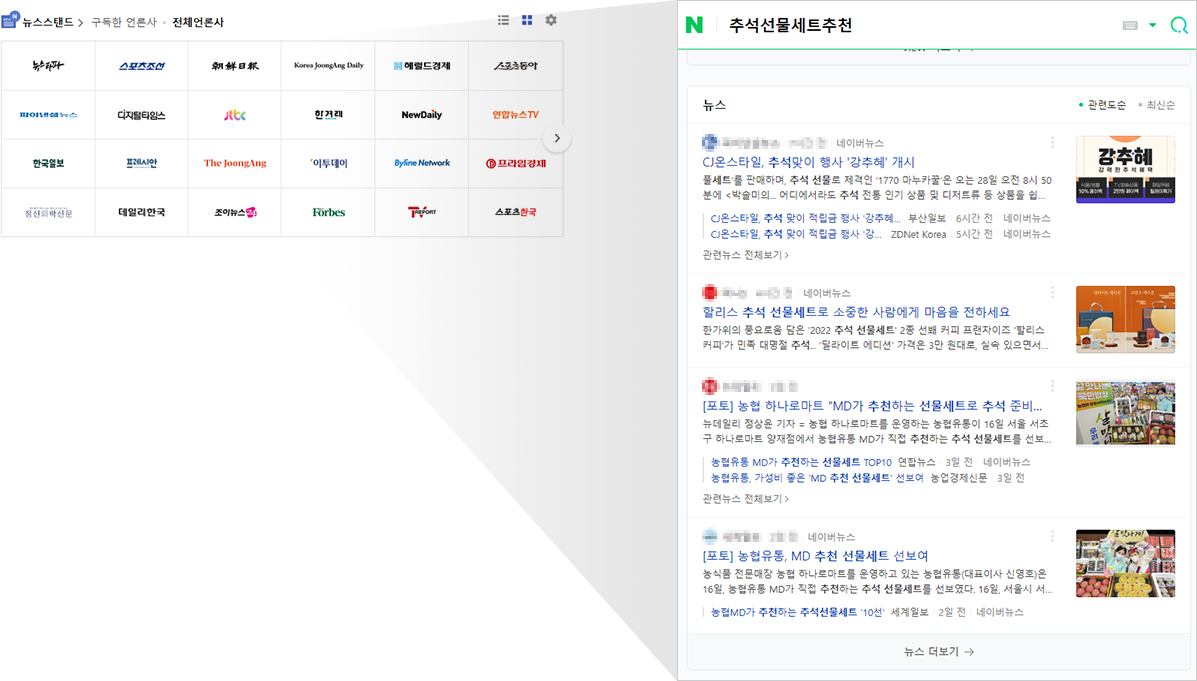1197x681 pixels.
Task: Open the 한국일보 press logo
Action: point(48,163)
